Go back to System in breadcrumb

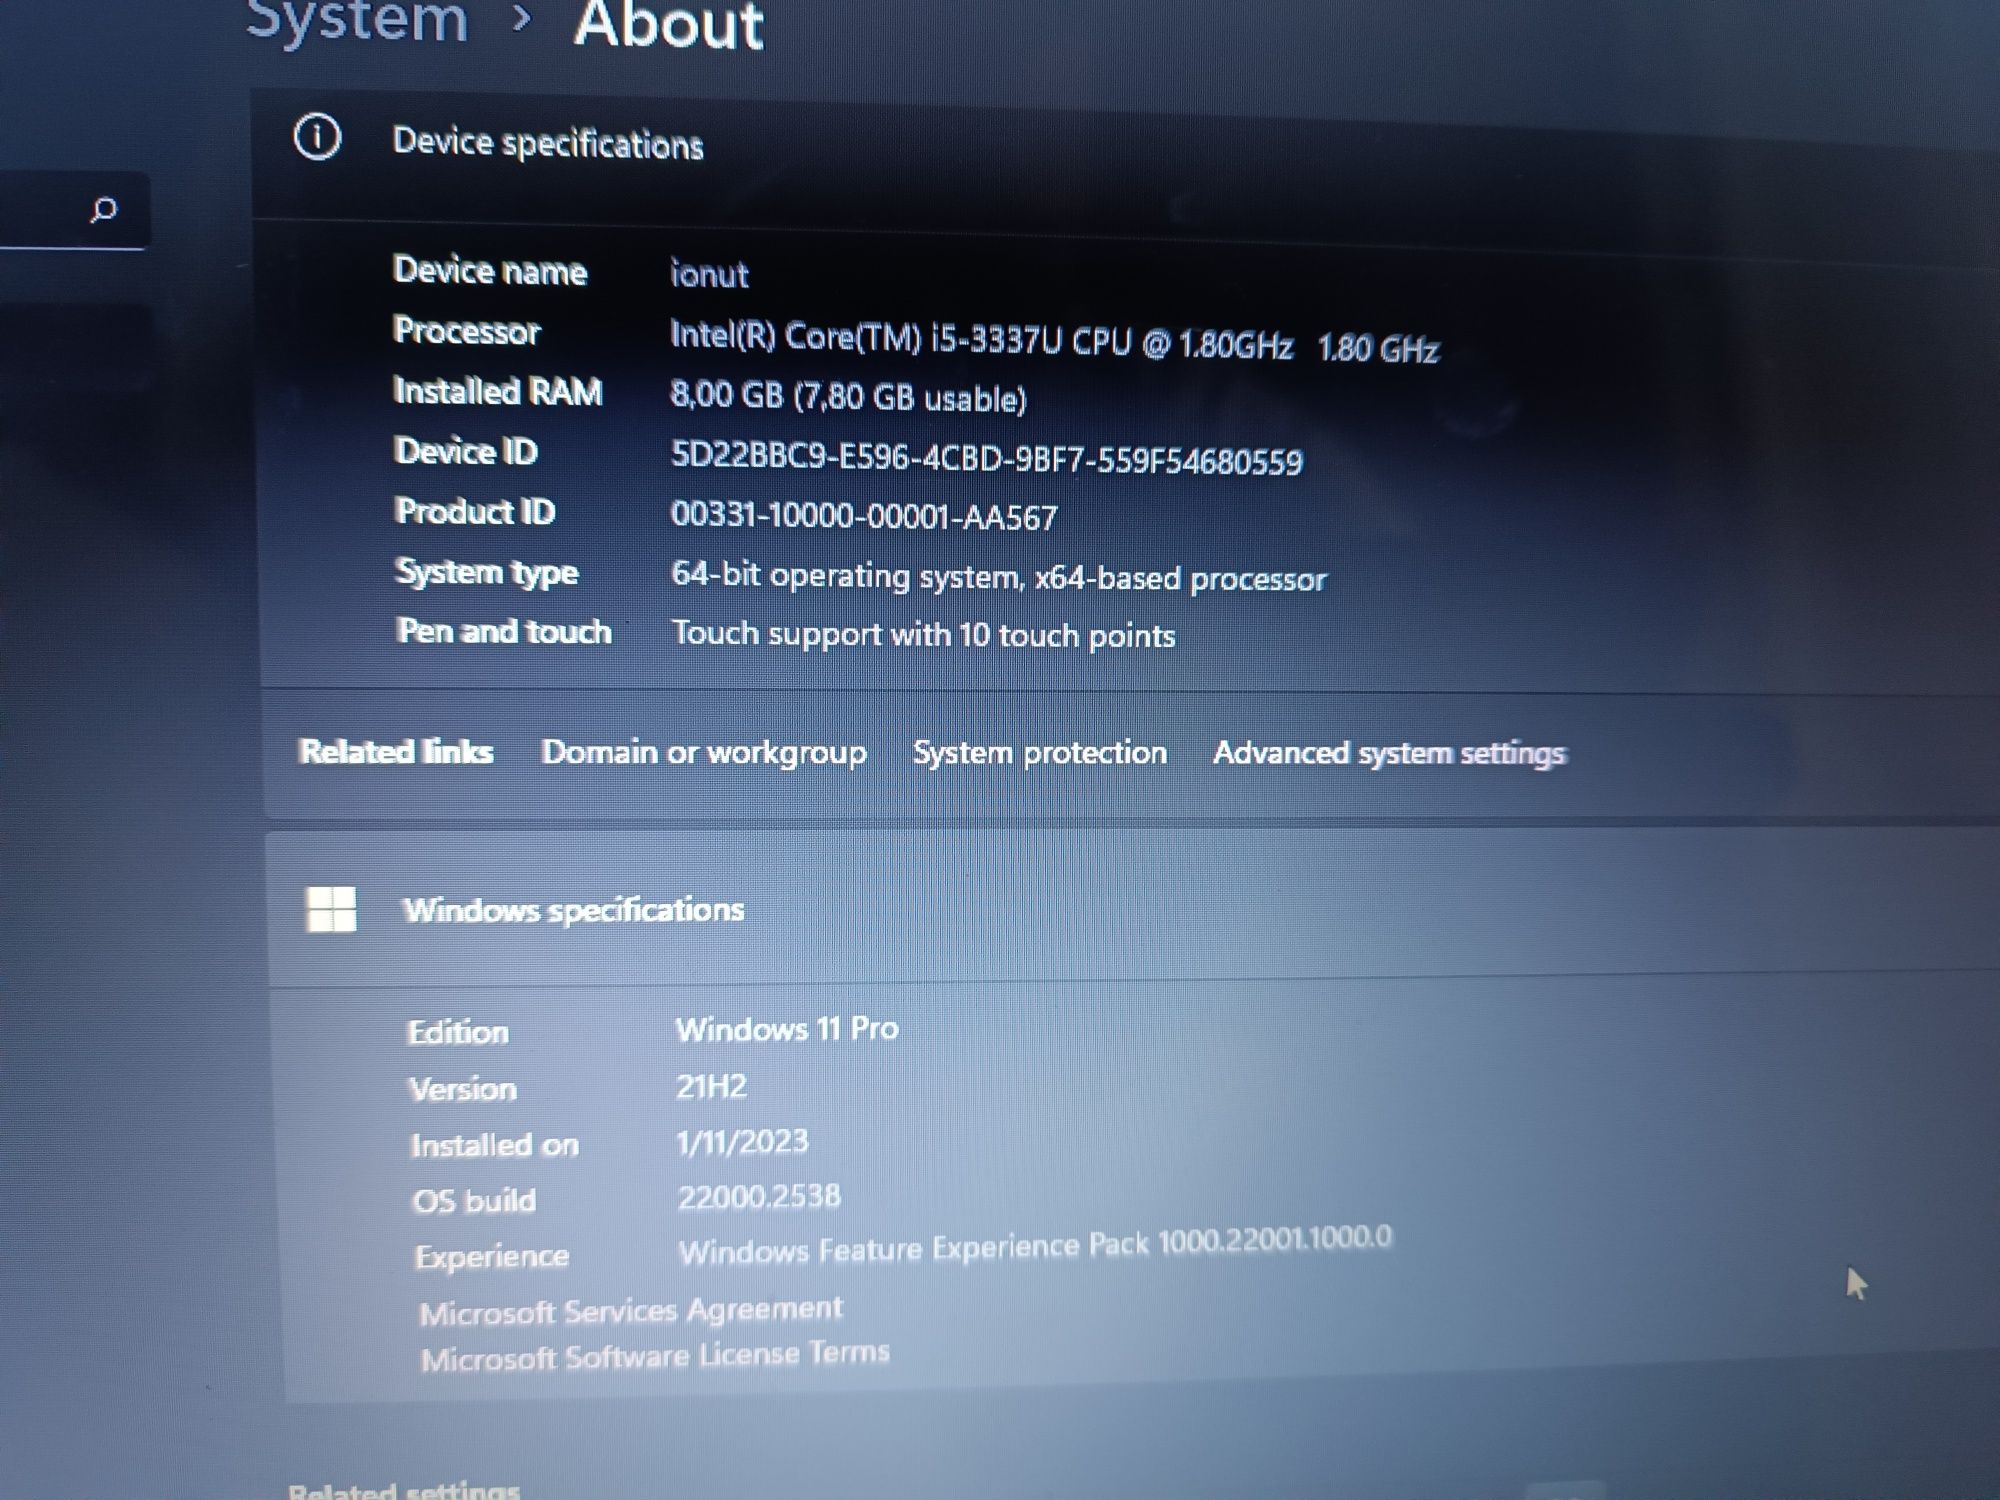pyautogui.click(x=357, y=20)
